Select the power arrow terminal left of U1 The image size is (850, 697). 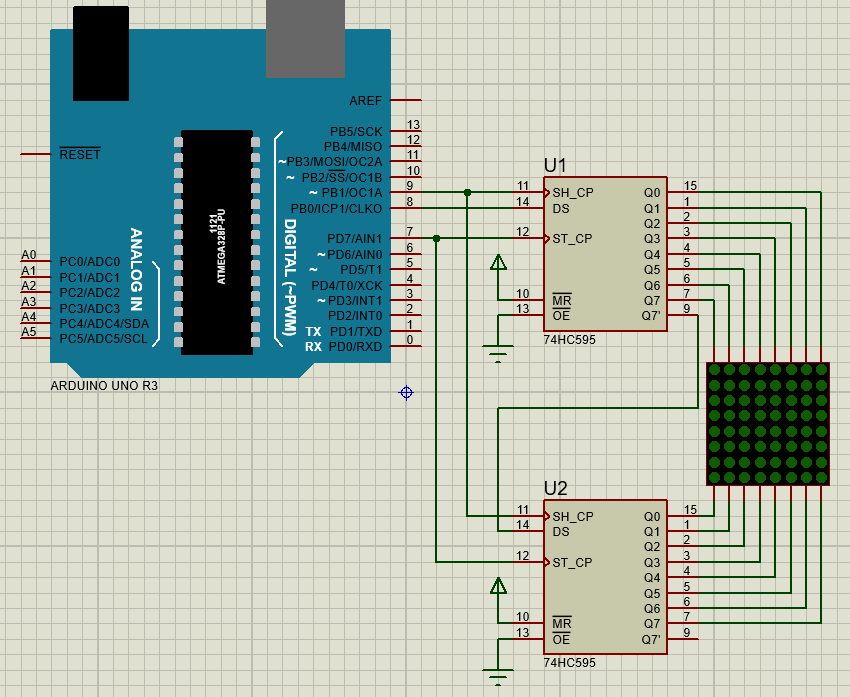click(x=497, y=263)
